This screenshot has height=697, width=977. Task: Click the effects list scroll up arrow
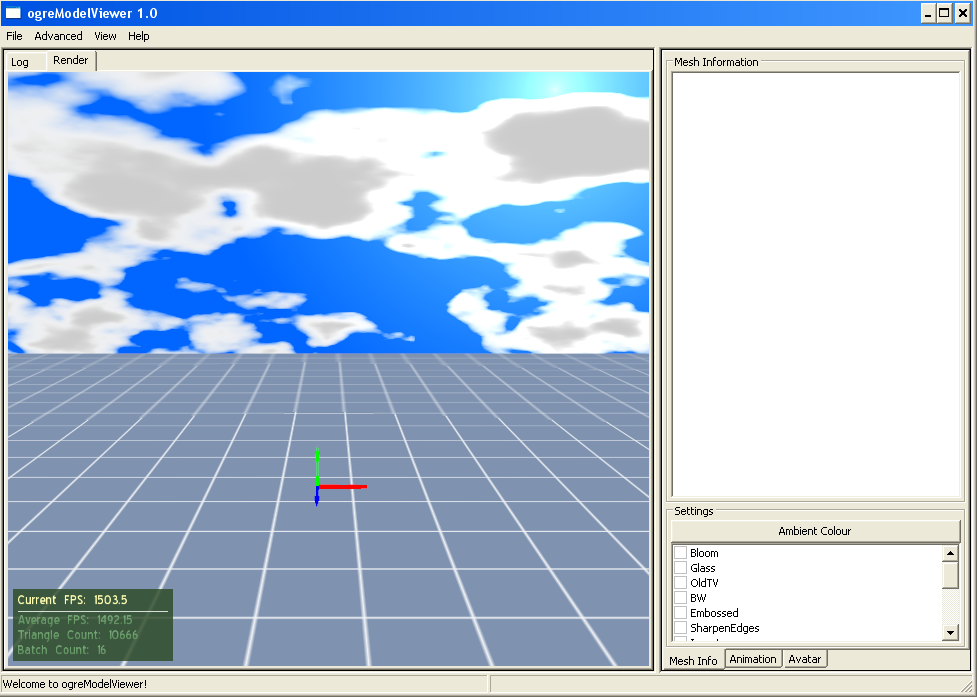tap(950, 553)
